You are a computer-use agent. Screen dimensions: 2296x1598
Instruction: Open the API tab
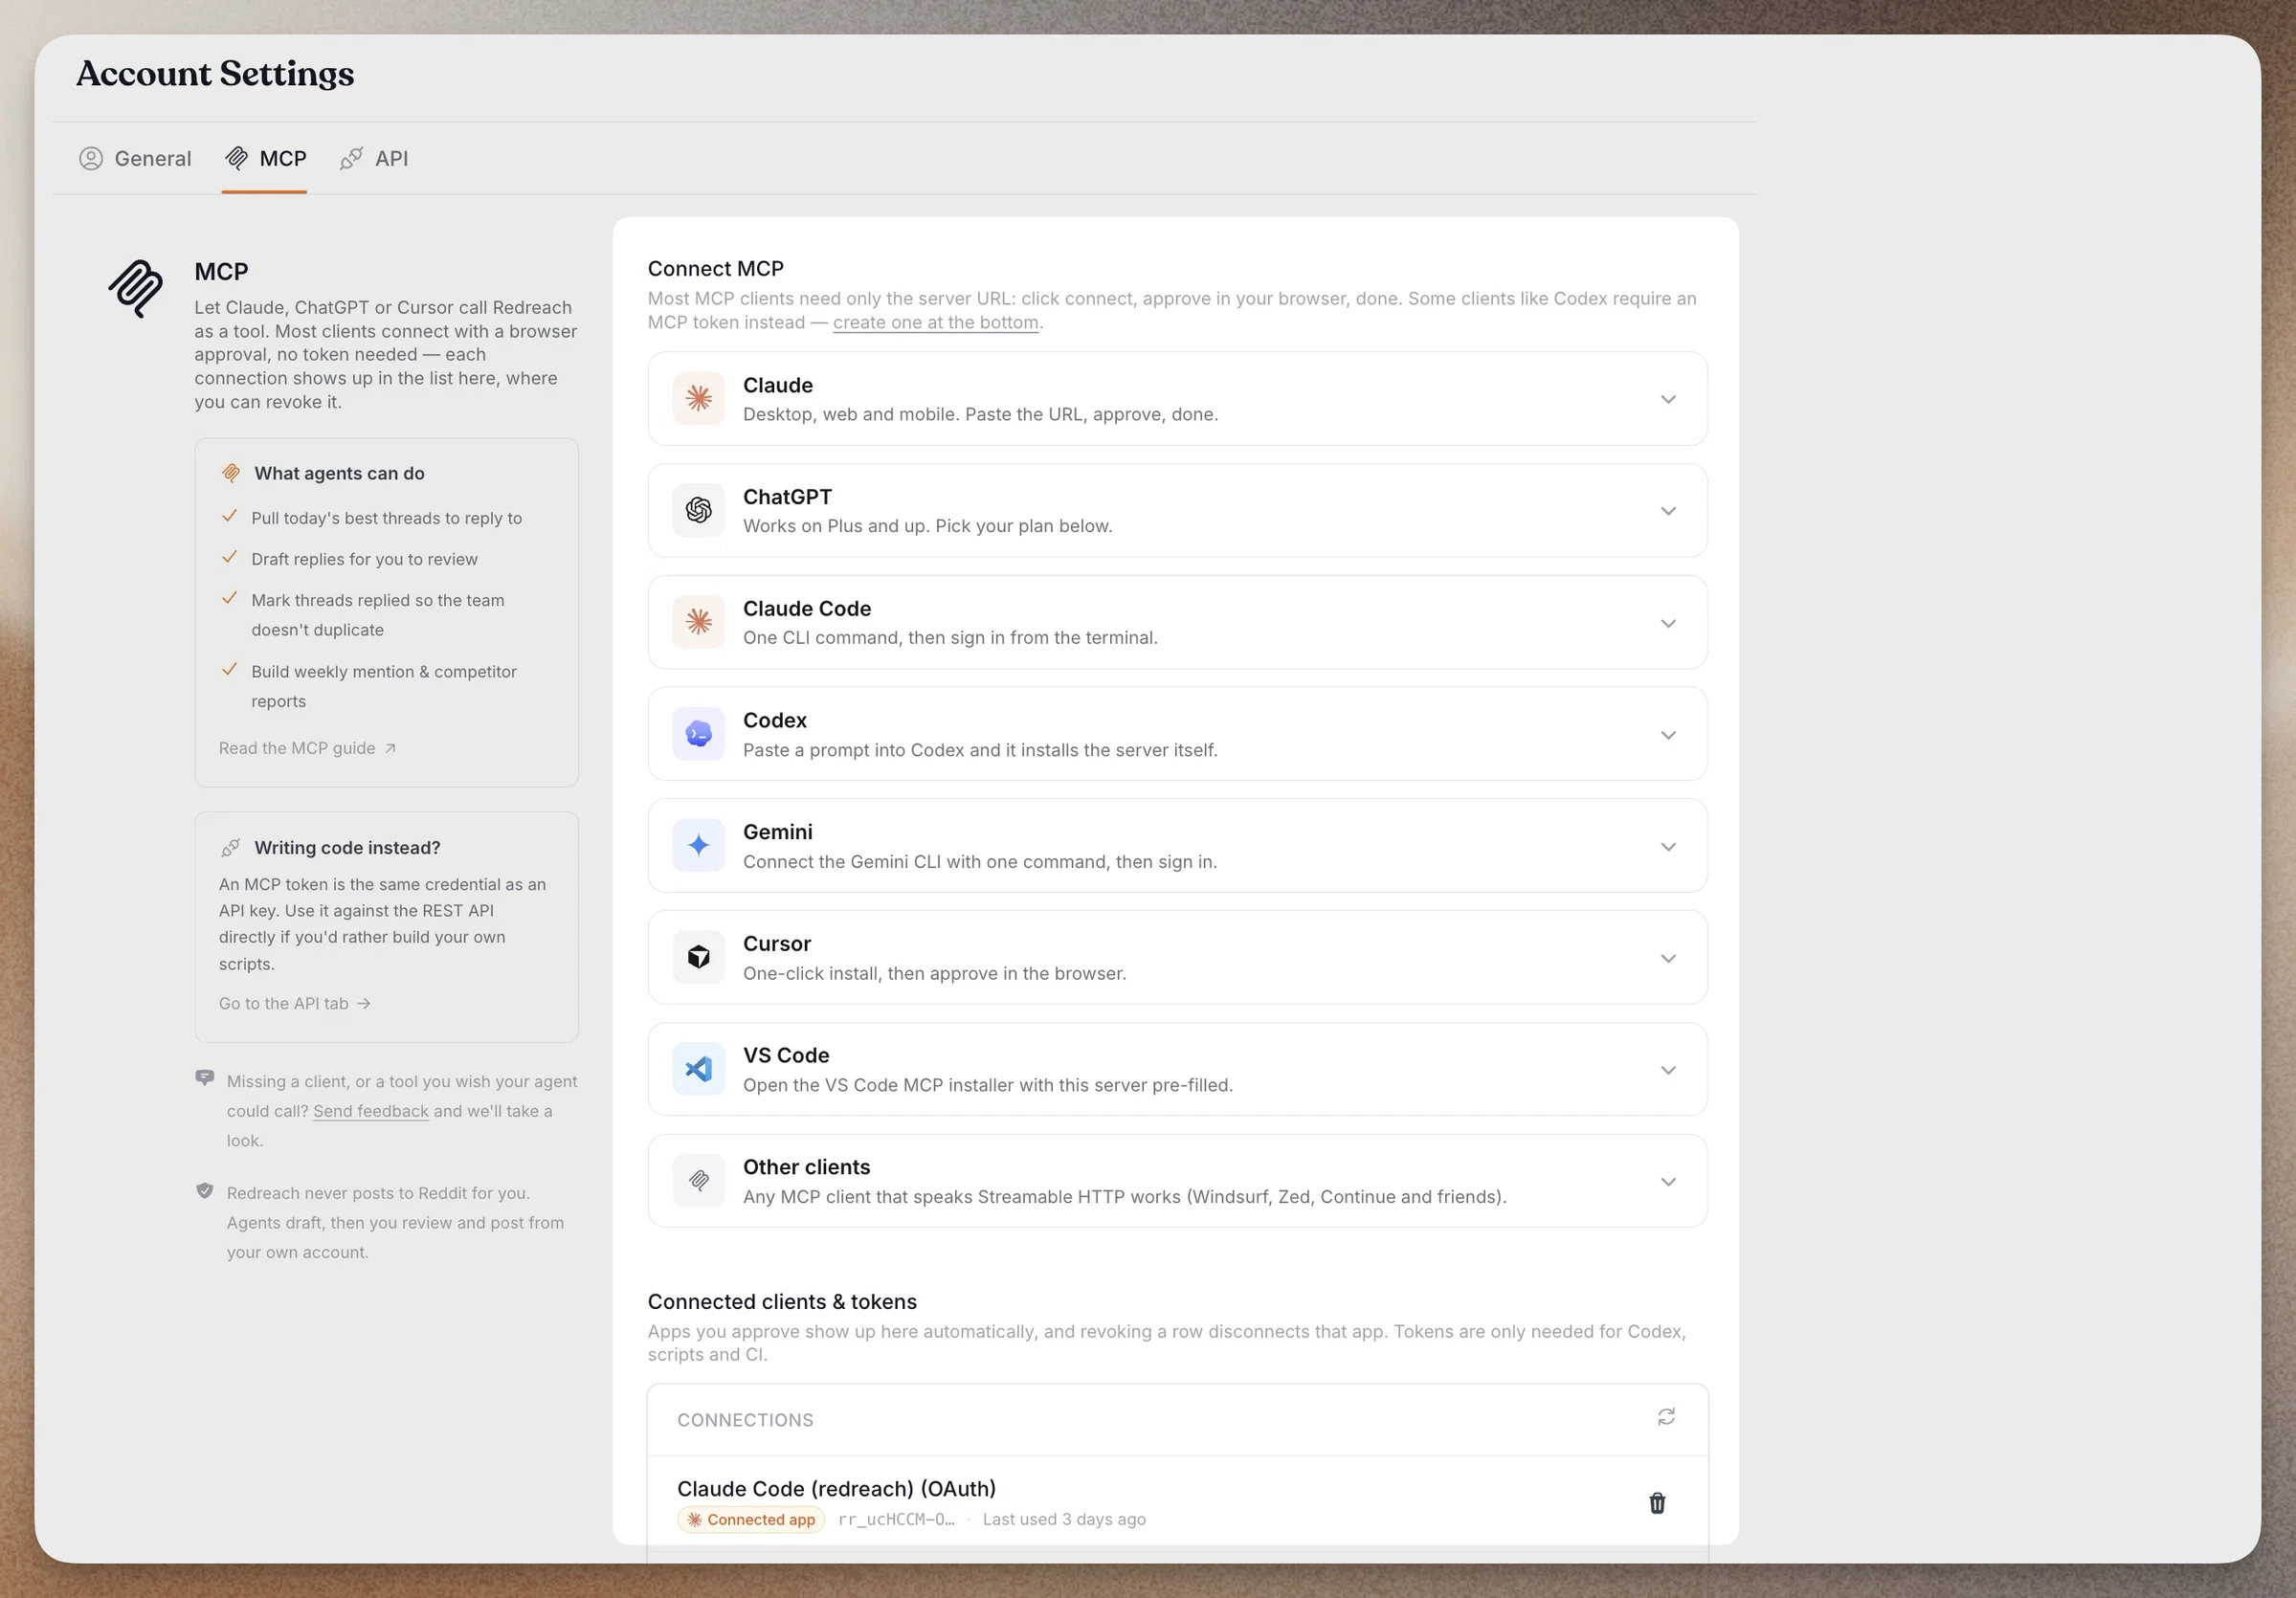click(374, 158)
